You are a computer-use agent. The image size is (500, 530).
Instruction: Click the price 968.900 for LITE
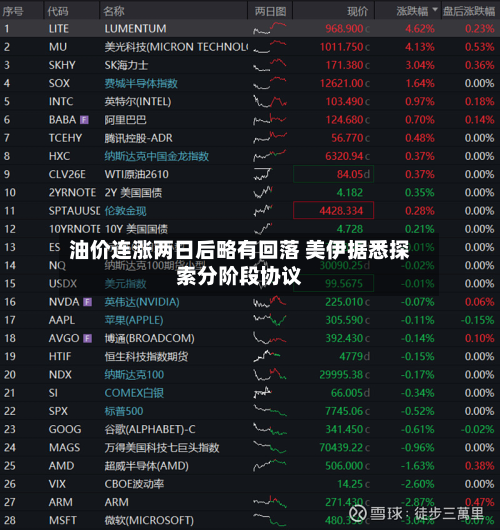click(344, 28)
